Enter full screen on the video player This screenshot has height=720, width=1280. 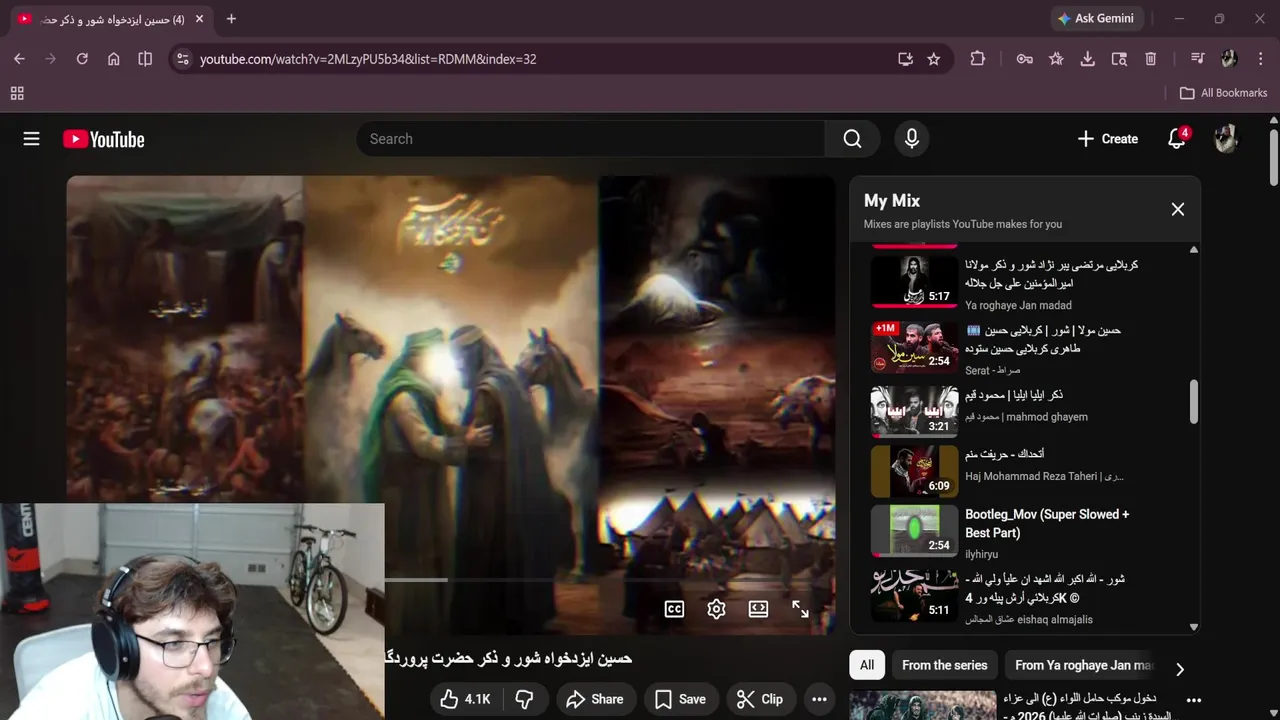pos(800,609)
